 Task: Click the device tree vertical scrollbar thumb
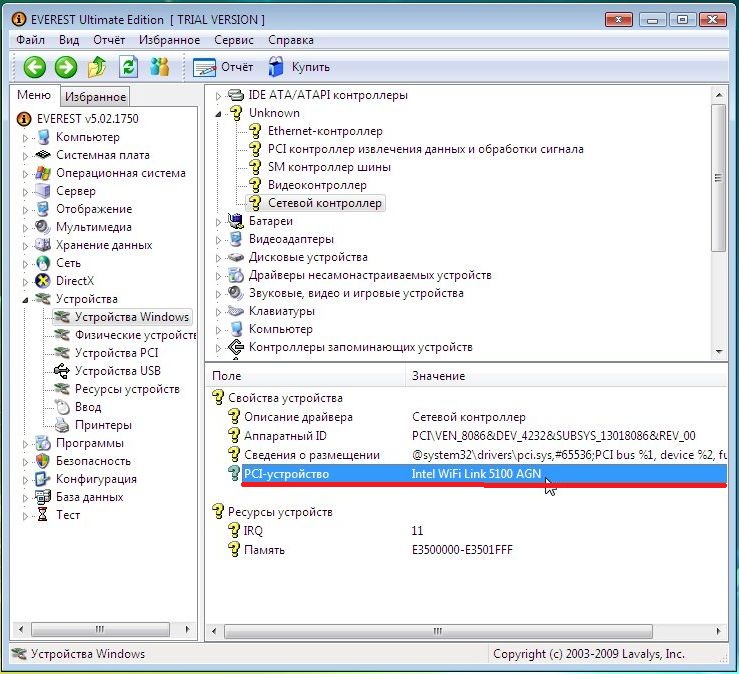[718, 178]
